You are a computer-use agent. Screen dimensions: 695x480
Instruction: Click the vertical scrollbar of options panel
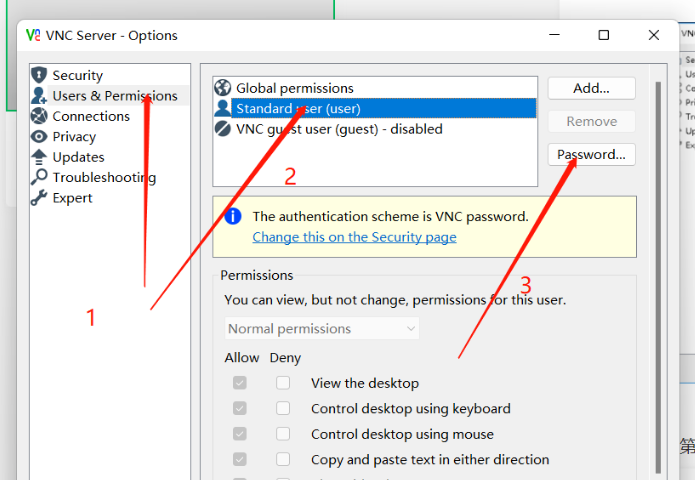(658, 277)
